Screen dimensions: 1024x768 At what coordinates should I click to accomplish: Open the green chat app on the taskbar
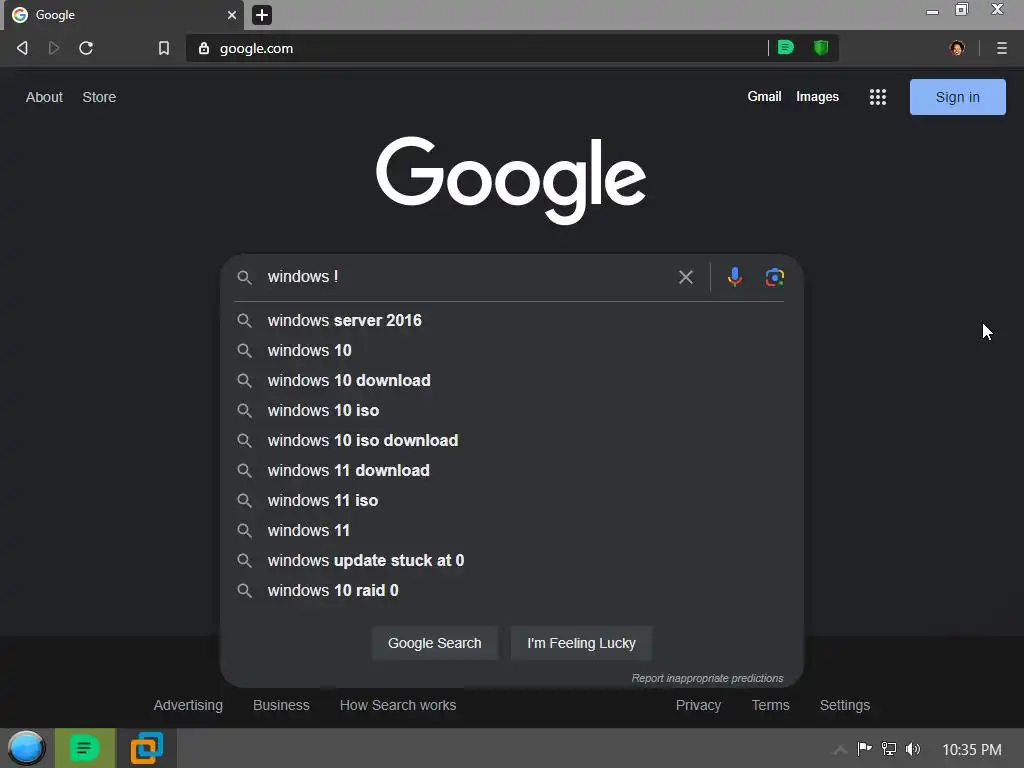coord(85,748)
